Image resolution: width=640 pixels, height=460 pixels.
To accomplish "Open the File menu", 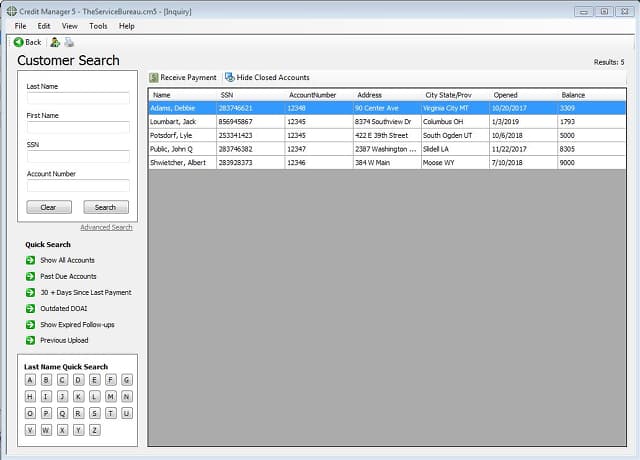I will (20, 26).
